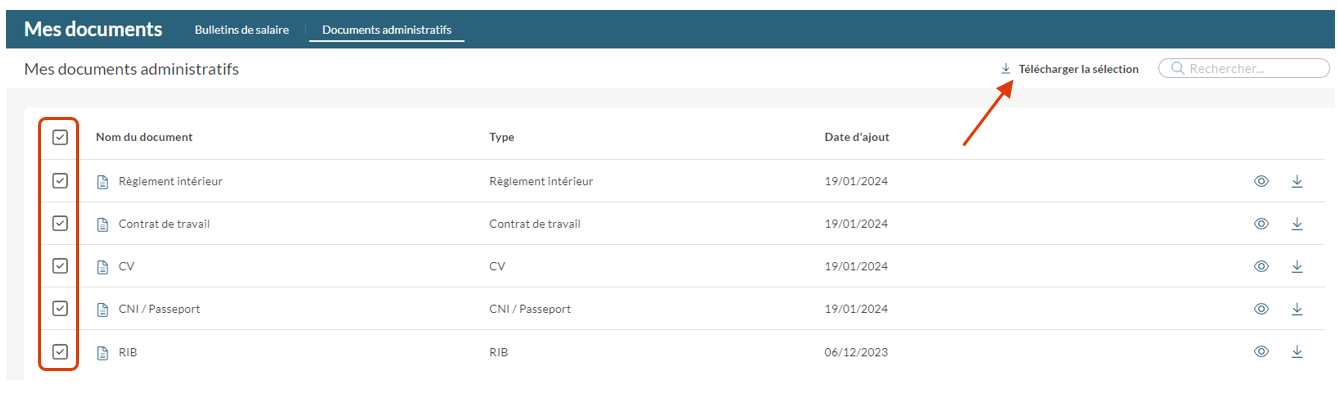This screenshot has height=407, width=1338.
Task: Download the CNI / Passeport file
Action: coord(1297,309)
